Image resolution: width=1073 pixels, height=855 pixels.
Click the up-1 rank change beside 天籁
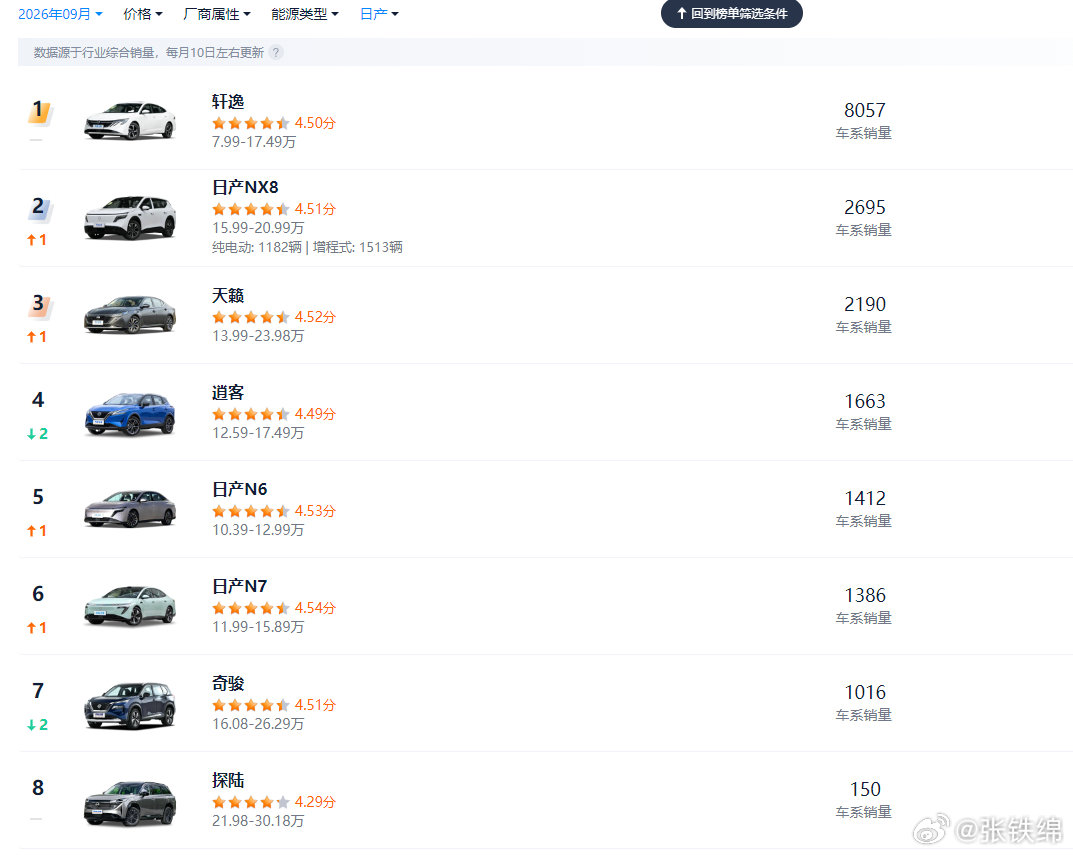[37, 337]
